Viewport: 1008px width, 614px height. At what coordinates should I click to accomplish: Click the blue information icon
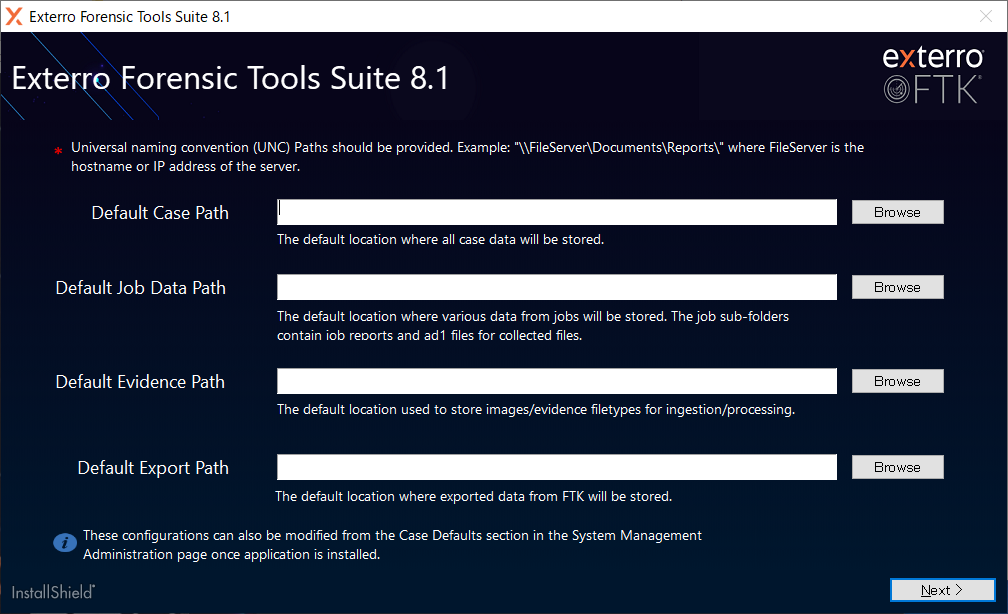(65, 543)
